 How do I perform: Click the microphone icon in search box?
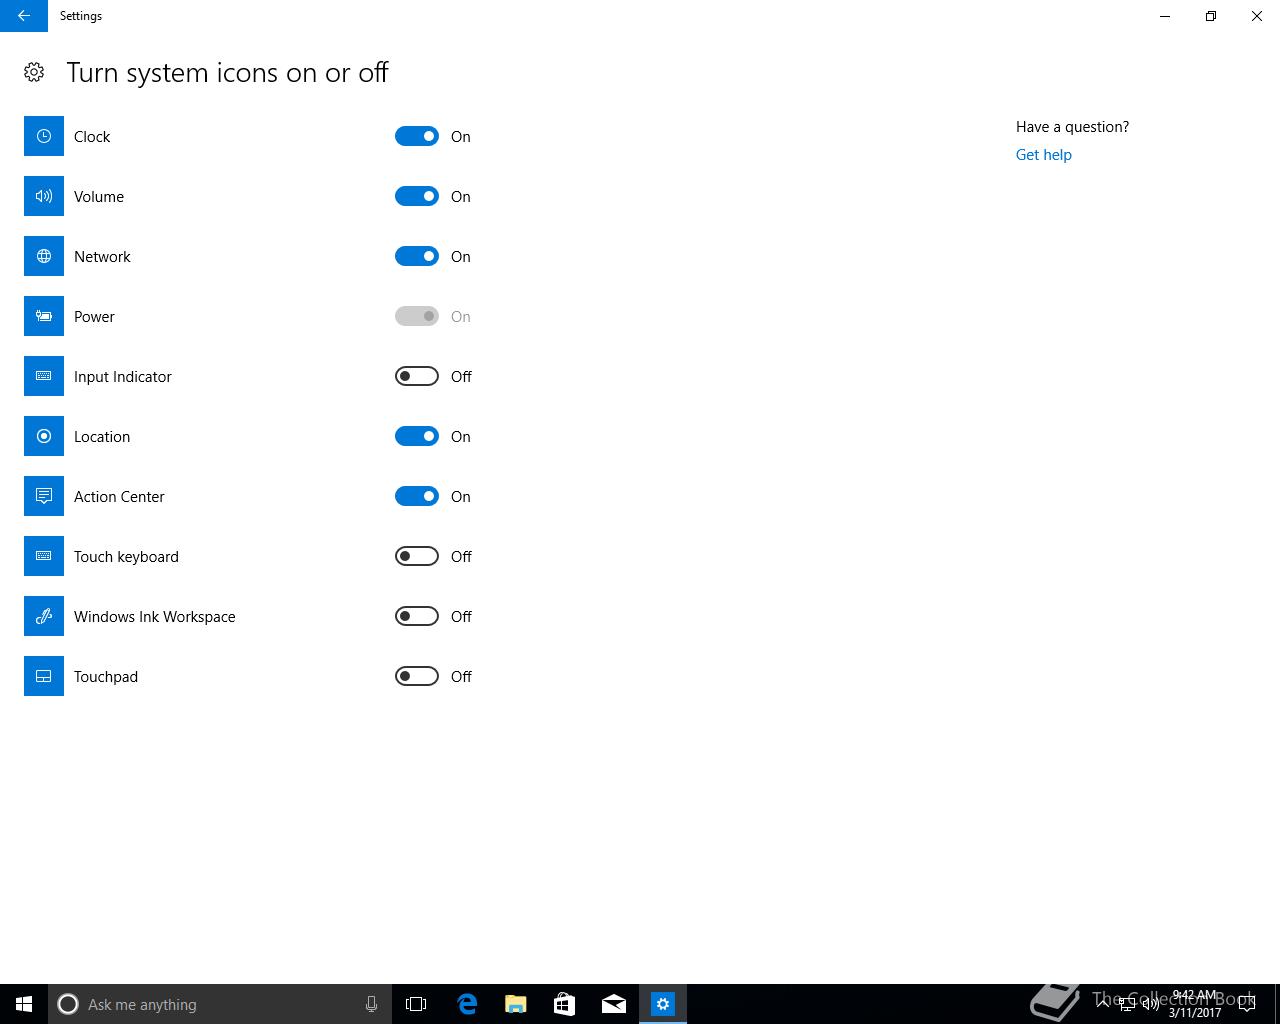point(371,1004)
